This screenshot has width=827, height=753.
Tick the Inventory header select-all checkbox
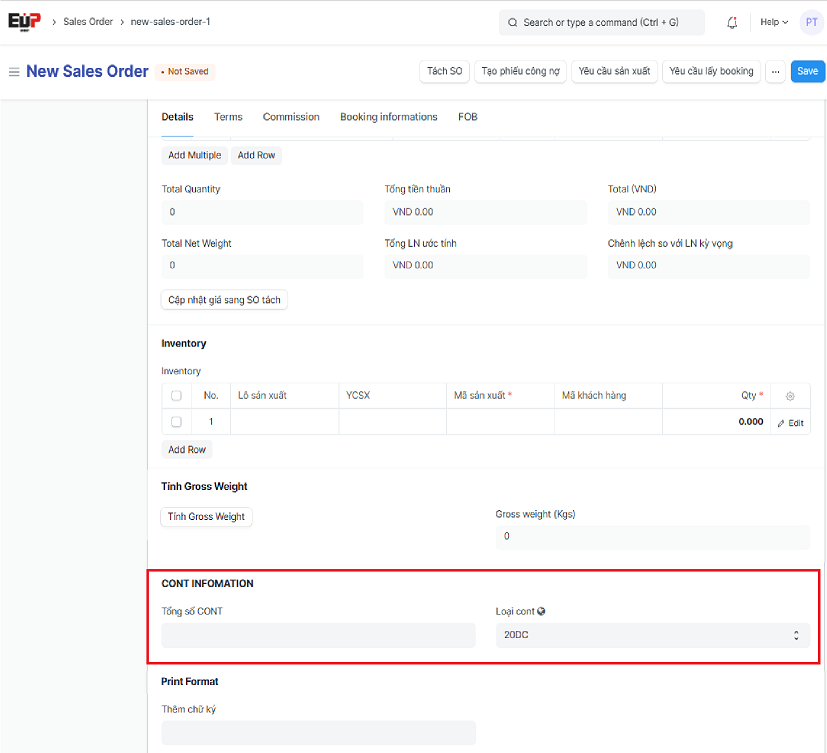tap(176, 396)
